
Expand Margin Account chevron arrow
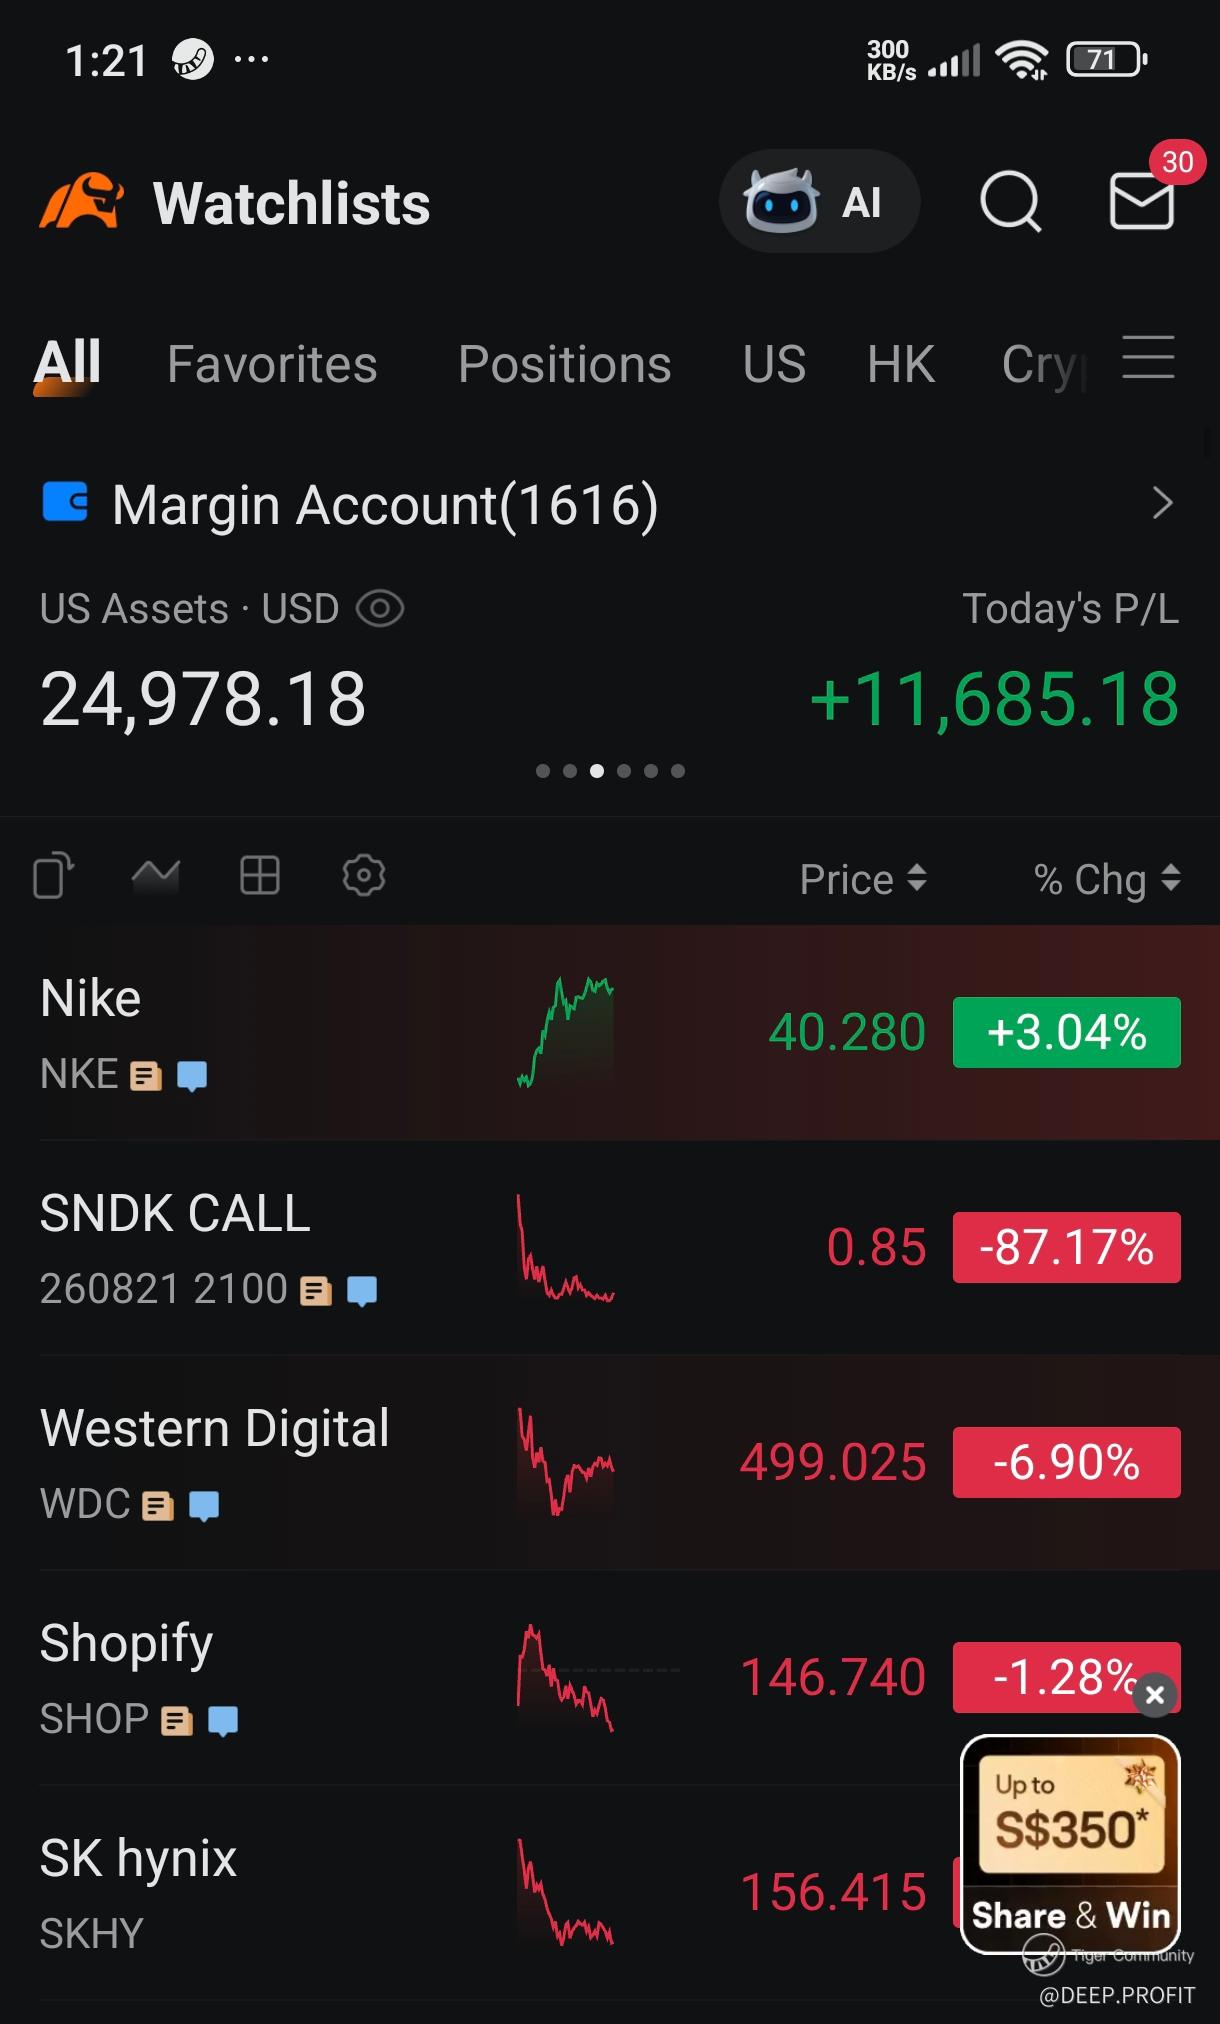[x=1162, y=503]
